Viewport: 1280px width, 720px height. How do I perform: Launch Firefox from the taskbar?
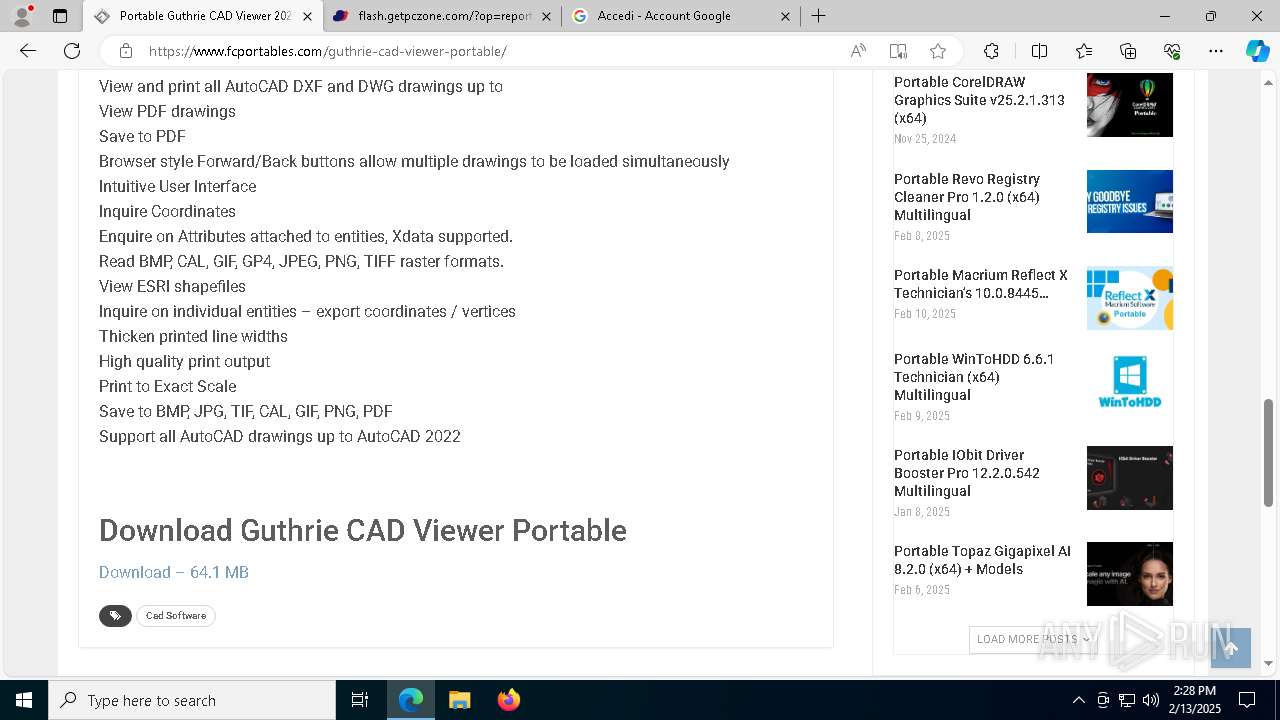click(509, 700)
